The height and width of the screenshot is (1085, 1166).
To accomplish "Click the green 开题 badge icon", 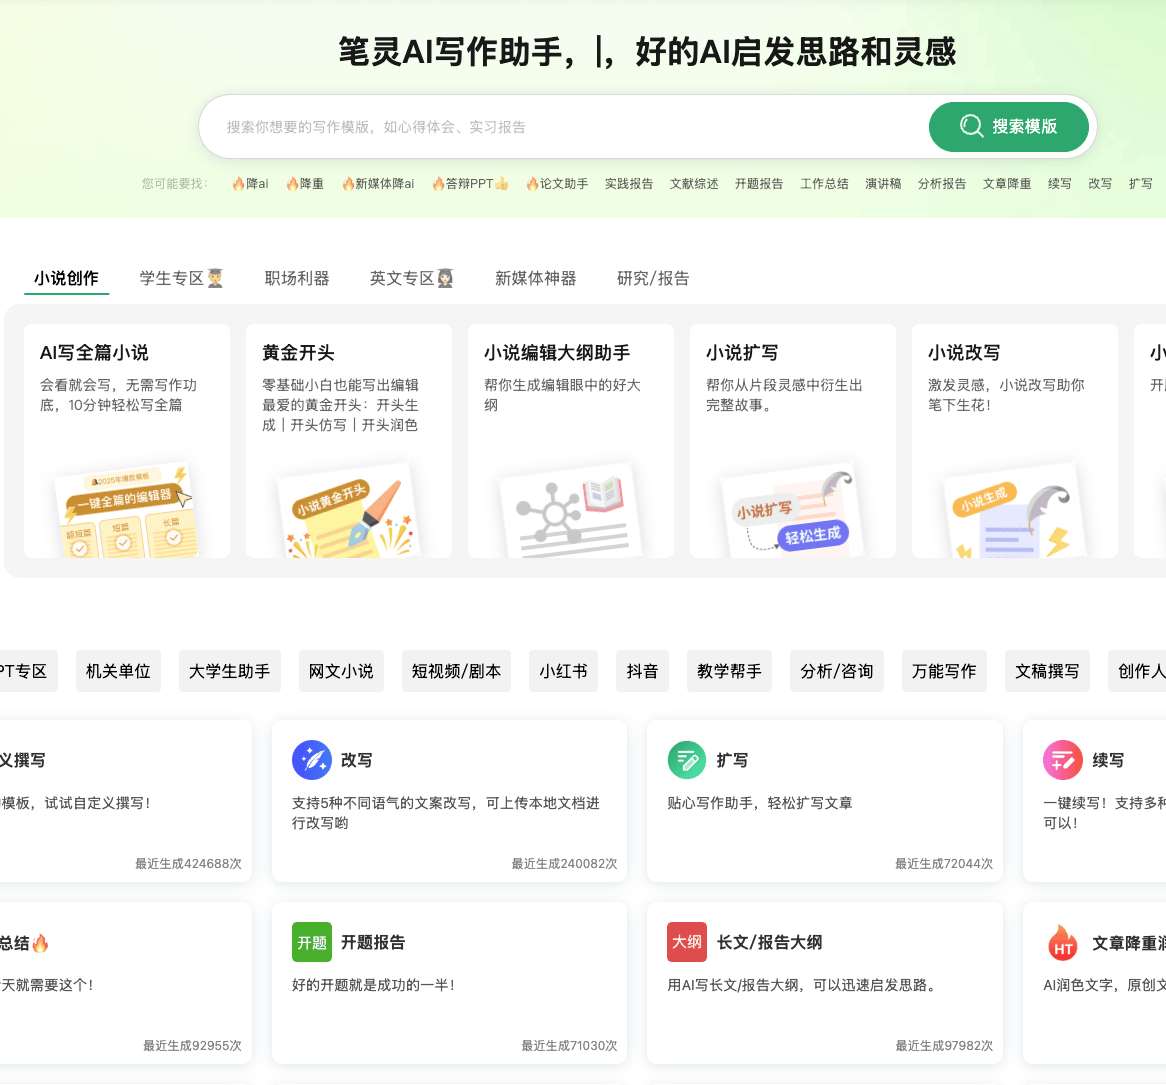I will (312, 942).
